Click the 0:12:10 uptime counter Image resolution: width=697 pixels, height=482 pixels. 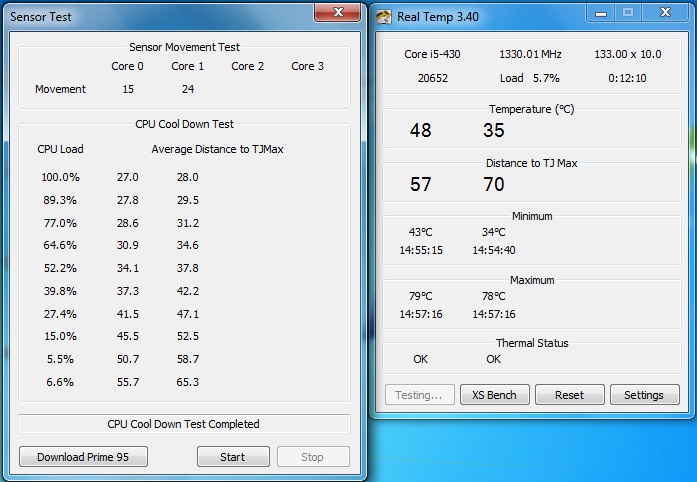click(627, 78)
